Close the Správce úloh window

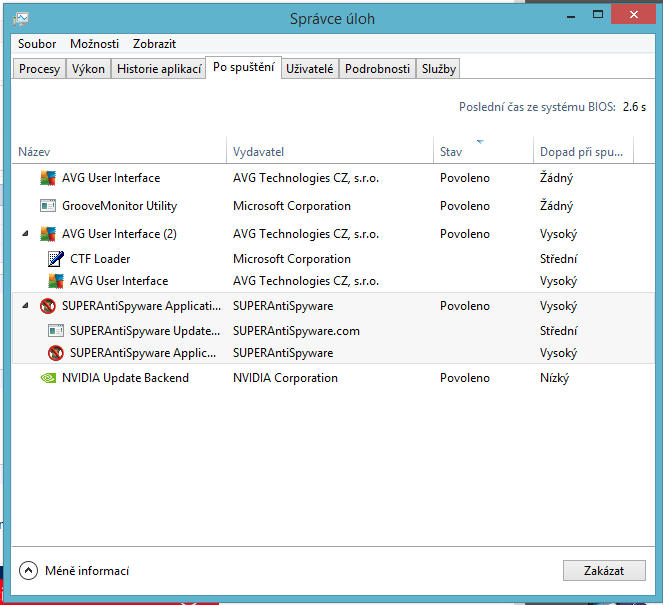tap(633, 15)
